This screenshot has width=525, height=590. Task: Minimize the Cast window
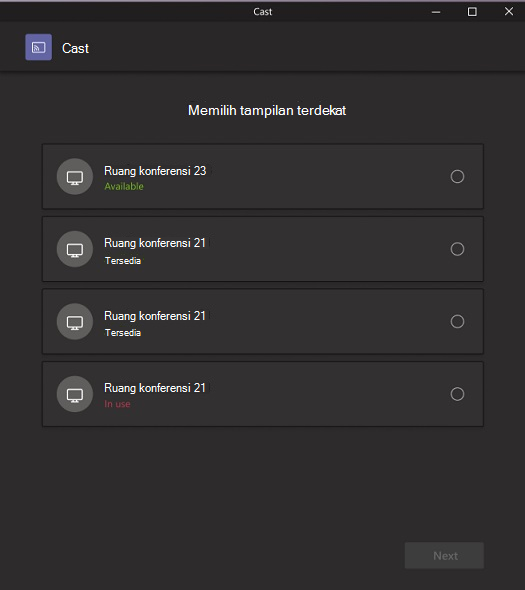tap(436, 12)
